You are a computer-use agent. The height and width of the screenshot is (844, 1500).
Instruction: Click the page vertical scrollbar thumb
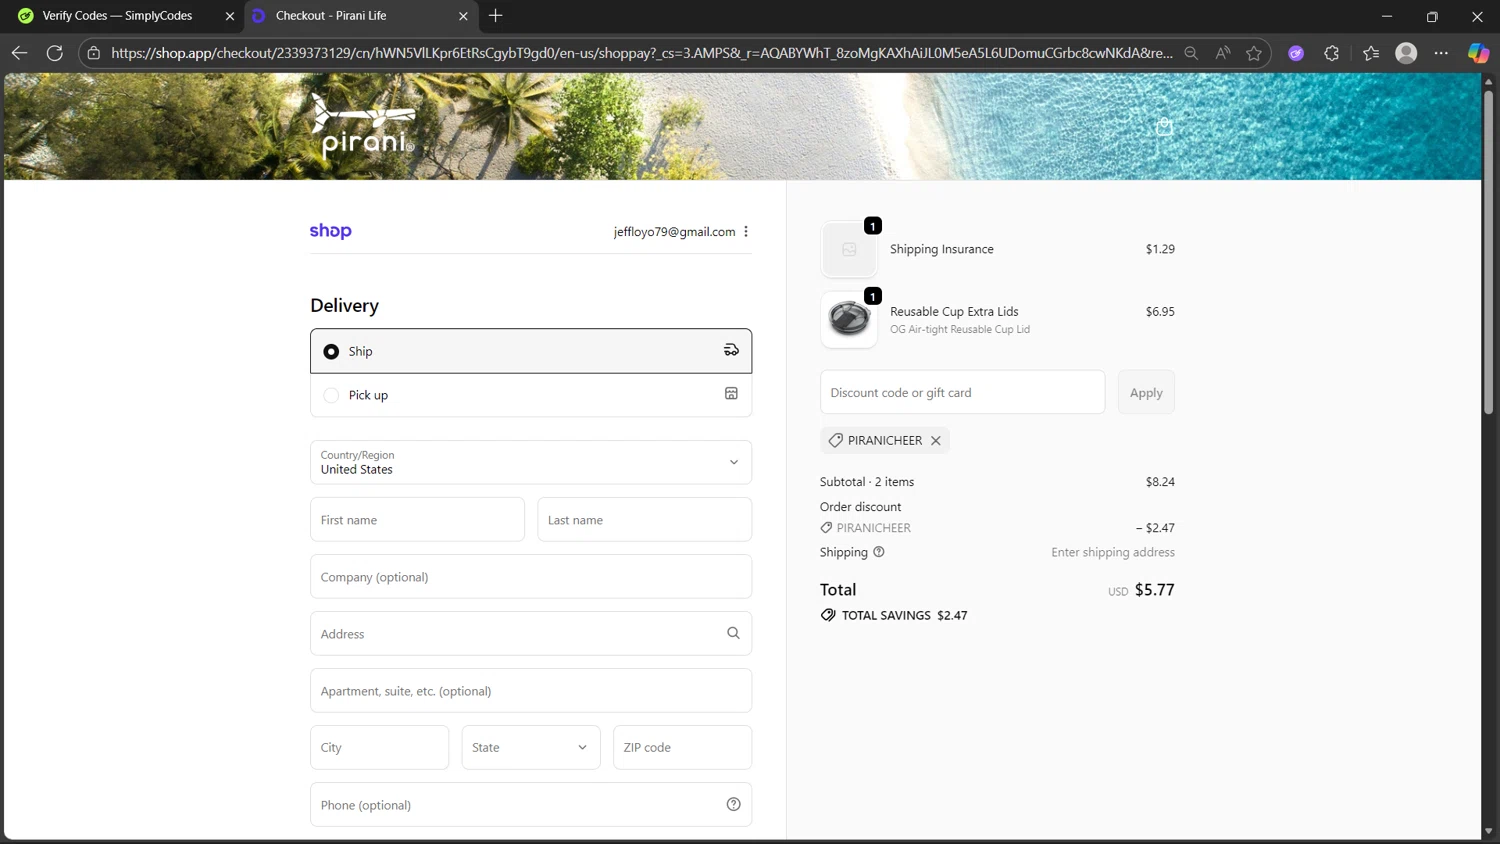pyautogui.click(x=1488, y=252)
